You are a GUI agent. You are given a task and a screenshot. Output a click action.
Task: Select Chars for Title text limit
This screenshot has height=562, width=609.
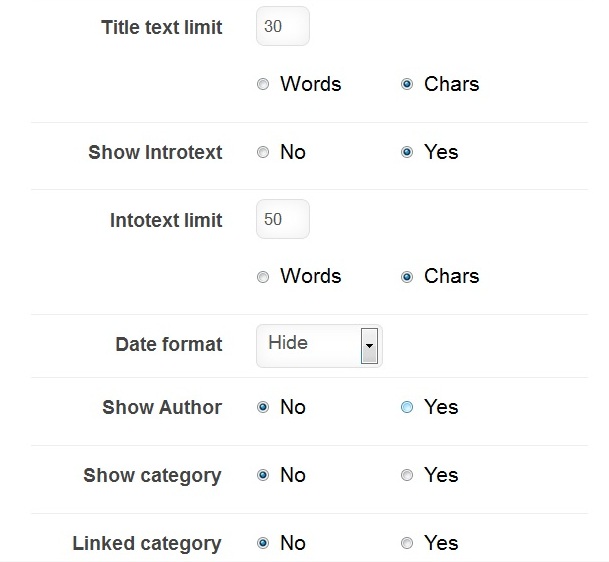click(x=407, y=85)
